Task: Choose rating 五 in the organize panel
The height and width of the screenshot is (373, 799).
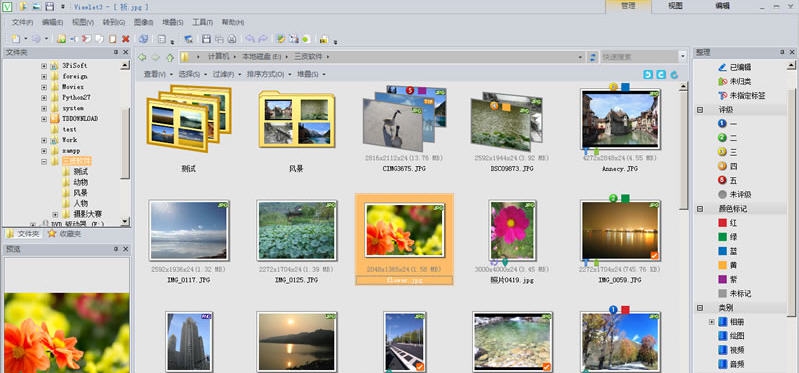Action: coord(727,180)
